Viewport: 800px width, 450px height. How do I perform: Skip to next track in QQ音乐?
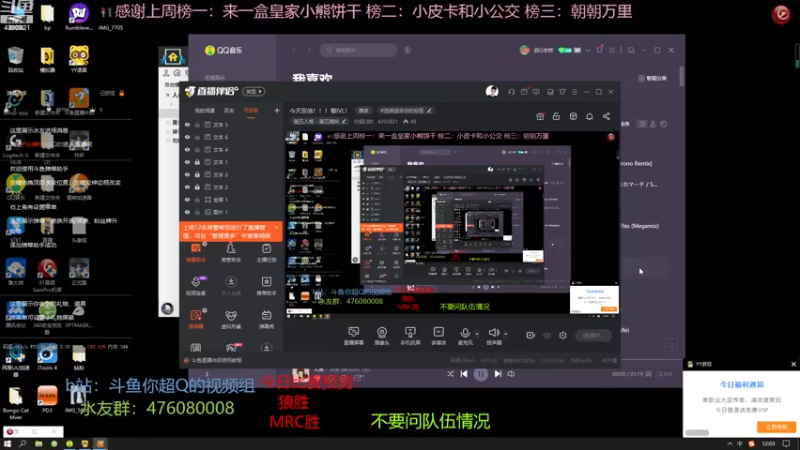(498, 374)
